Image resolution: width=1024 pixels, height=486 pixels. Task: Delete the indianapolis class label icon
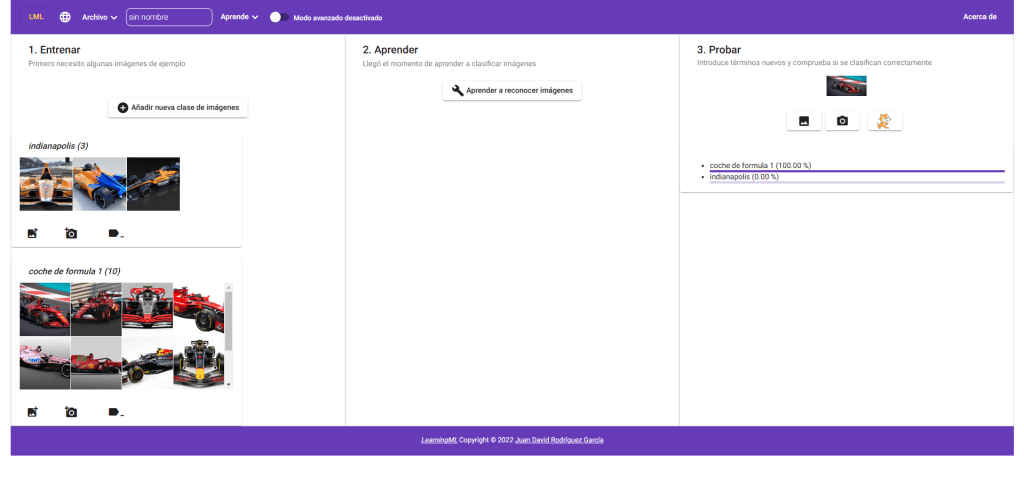click(115, 233)
